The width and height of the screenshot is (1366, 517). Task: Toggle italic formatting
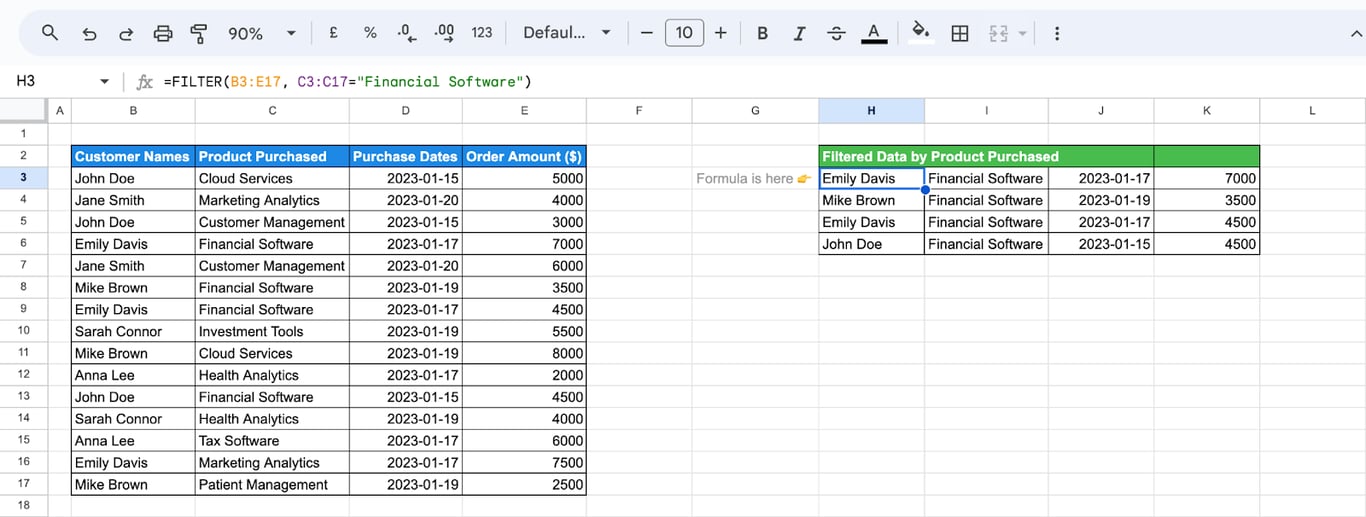coord(799,33)
